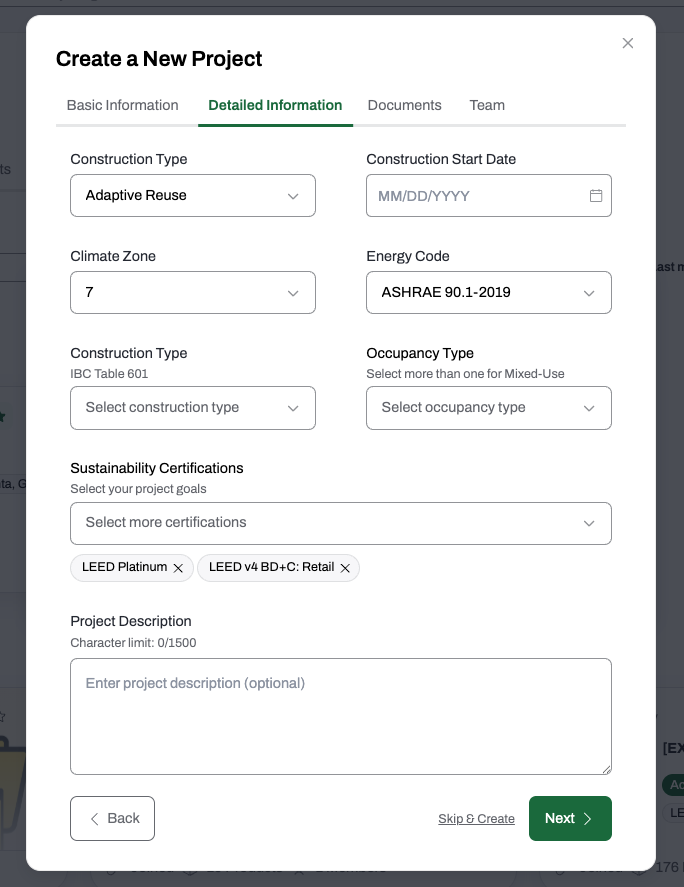
Task: Switch to the Basic Information tab
Action: (x=122, y=105)
